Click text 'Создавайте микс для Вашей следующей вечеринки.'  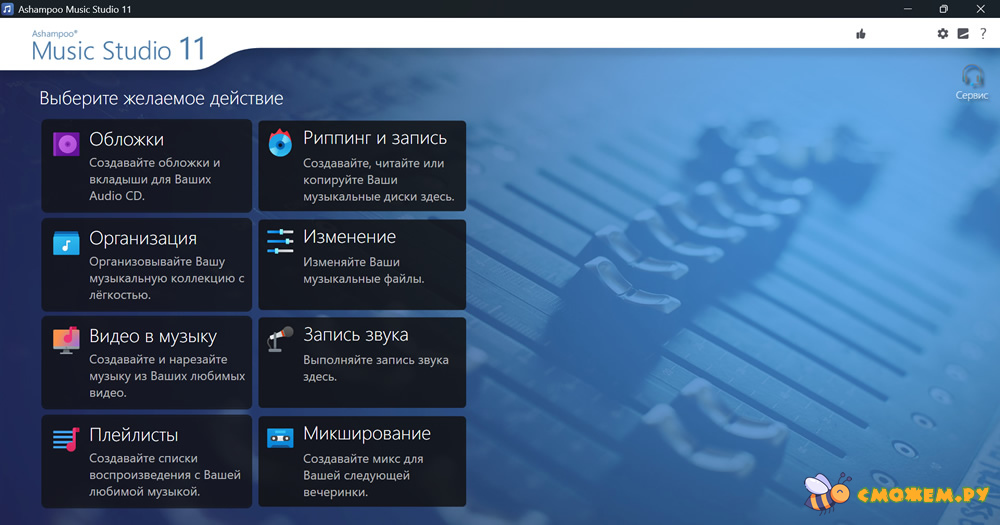pyautogui.click(x=363, y=475)
